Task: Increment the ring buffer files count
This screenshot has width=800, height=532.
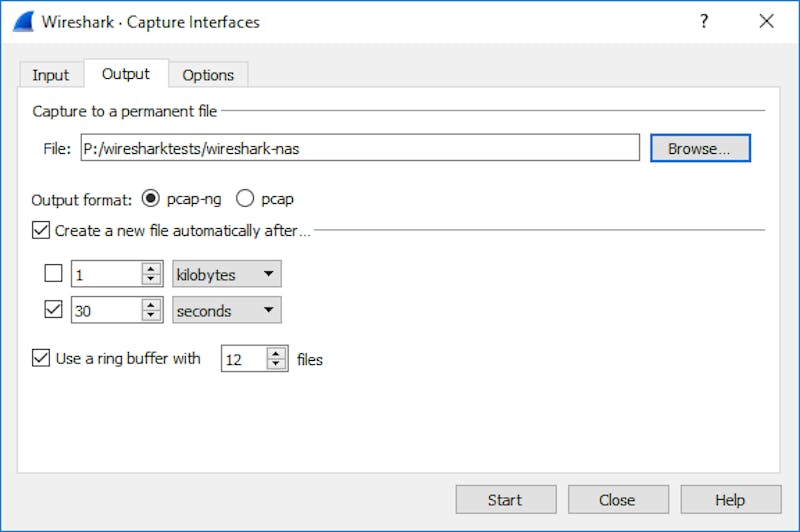Action: point(277,353)
